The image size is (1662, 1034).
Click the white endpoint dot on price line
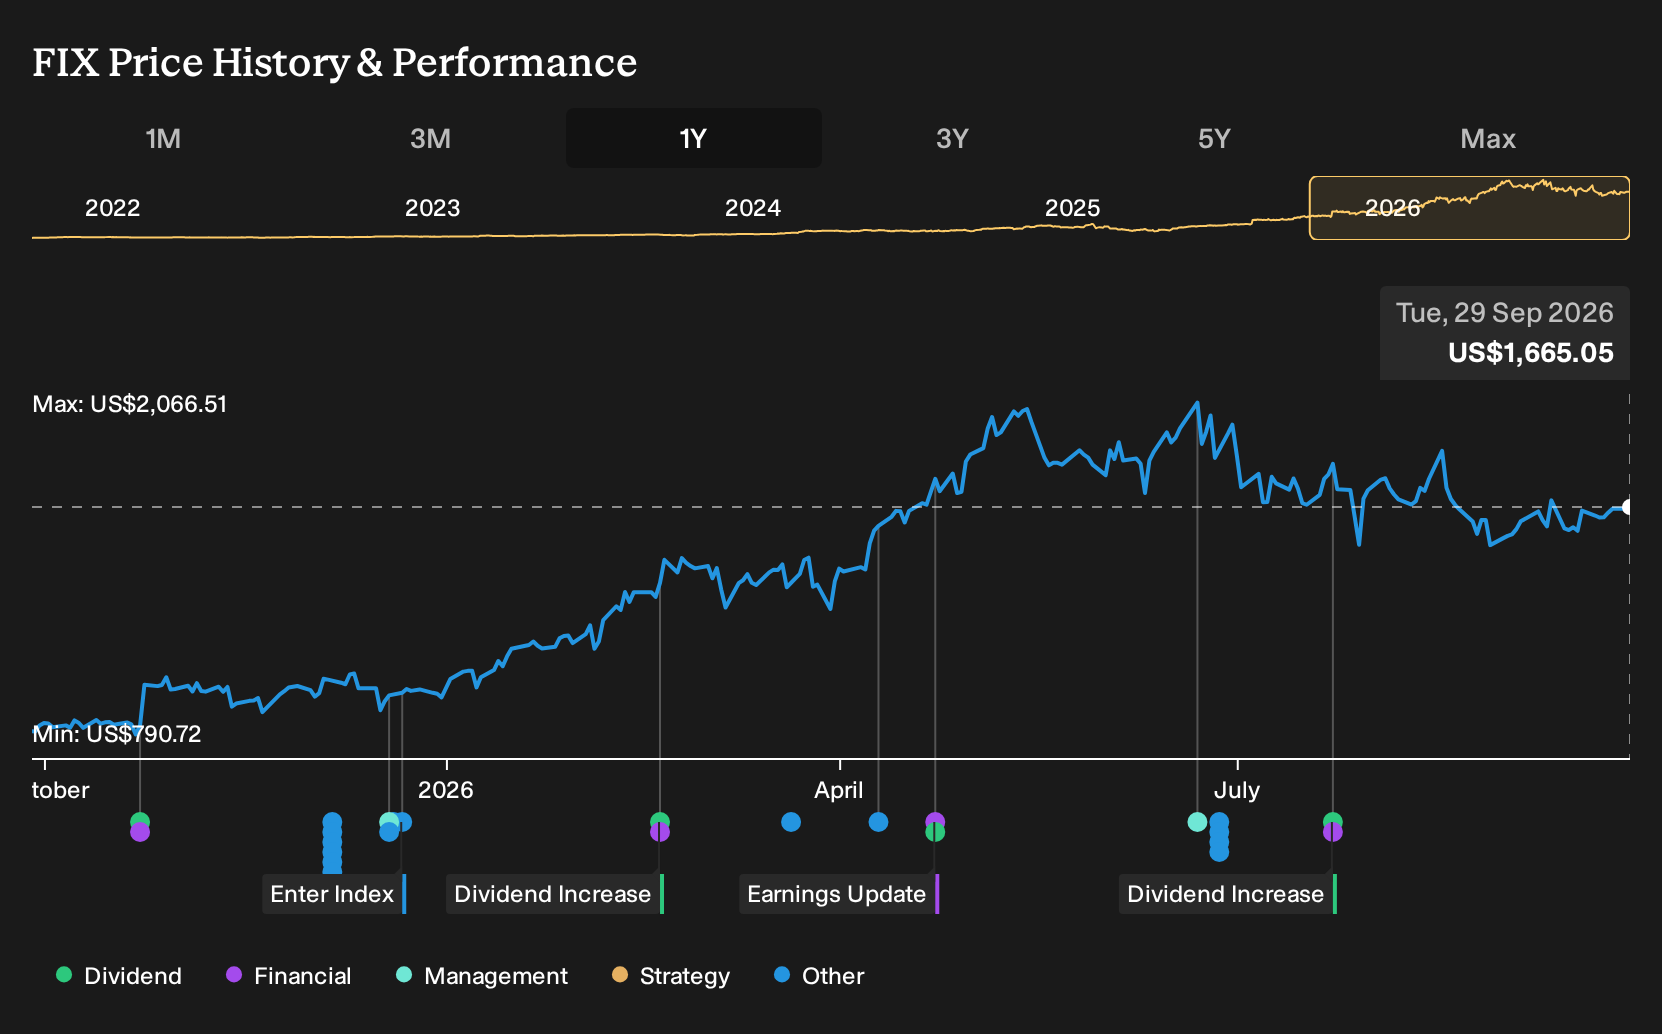1627,507
